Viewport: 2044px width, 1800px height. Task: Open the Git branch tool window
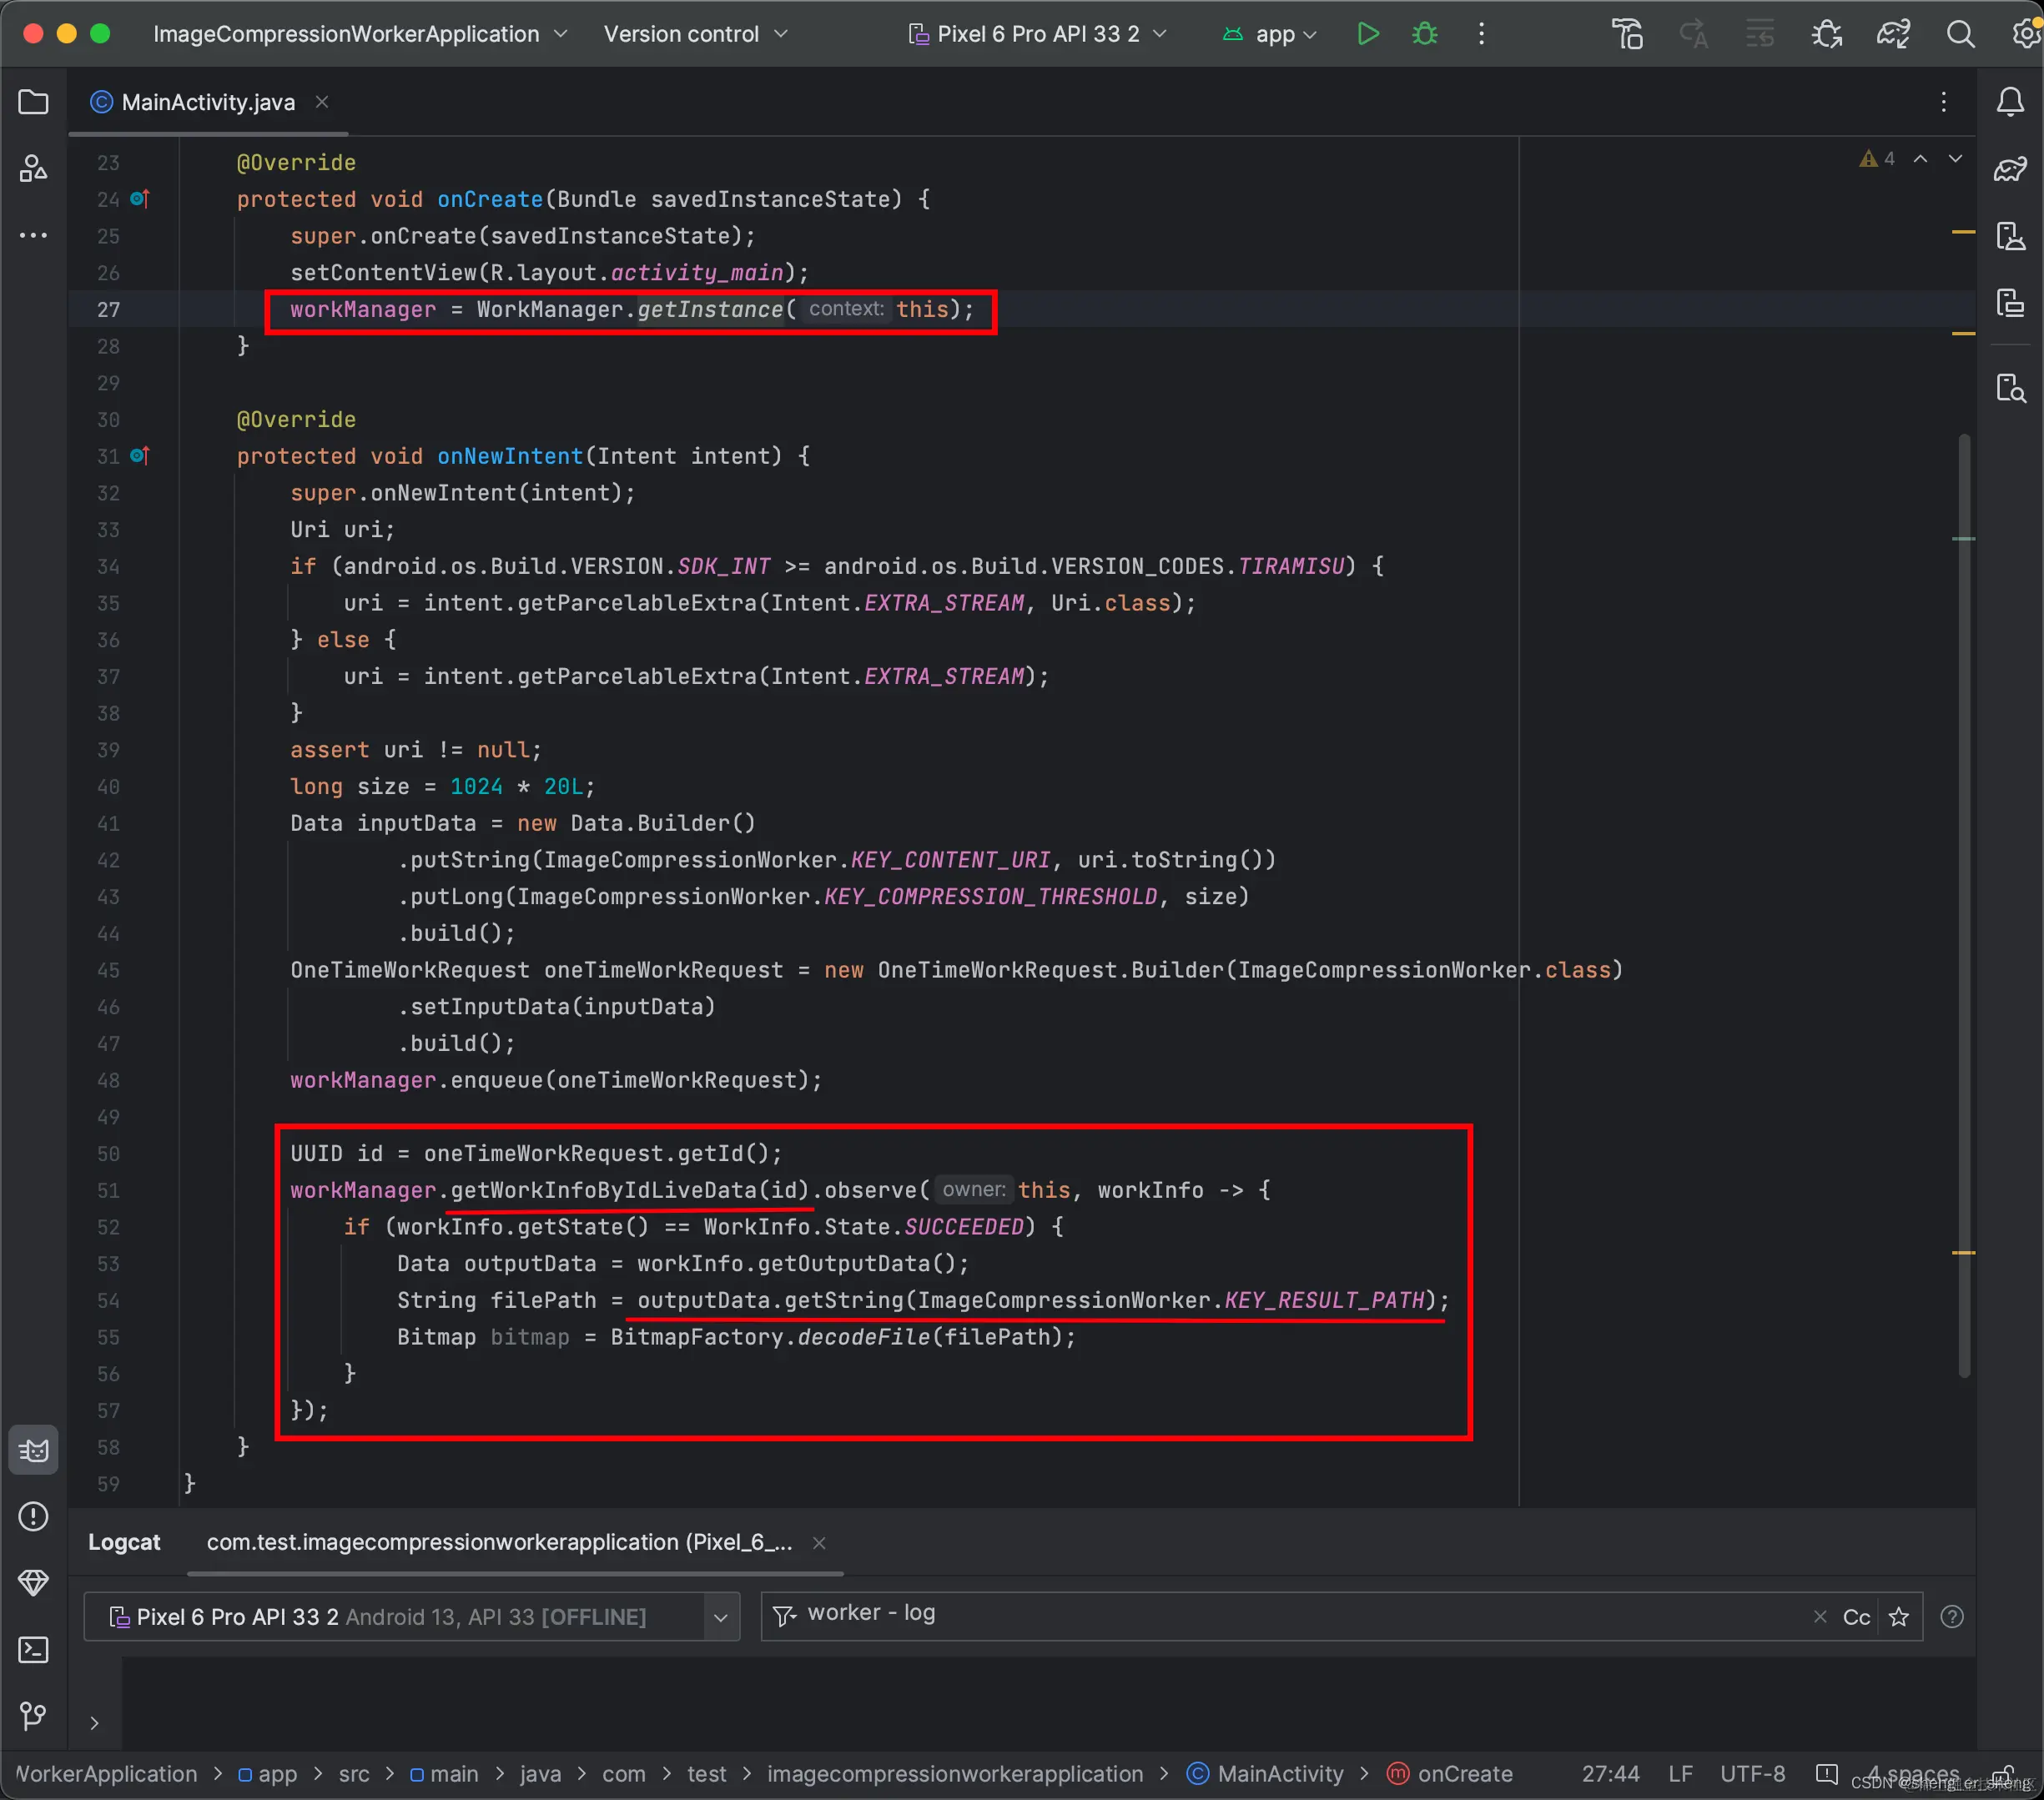click(x=33, y=1716)
